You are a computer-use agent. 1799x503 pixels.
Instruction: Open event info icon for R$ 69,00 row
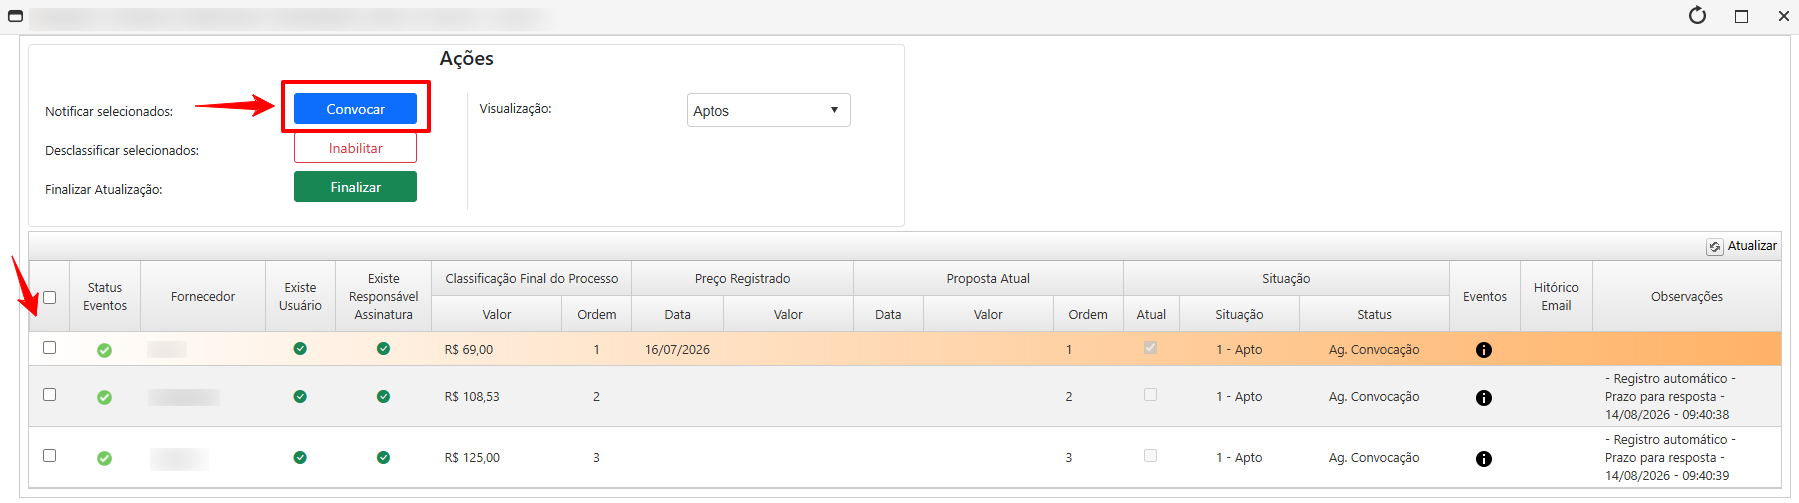1484,350
